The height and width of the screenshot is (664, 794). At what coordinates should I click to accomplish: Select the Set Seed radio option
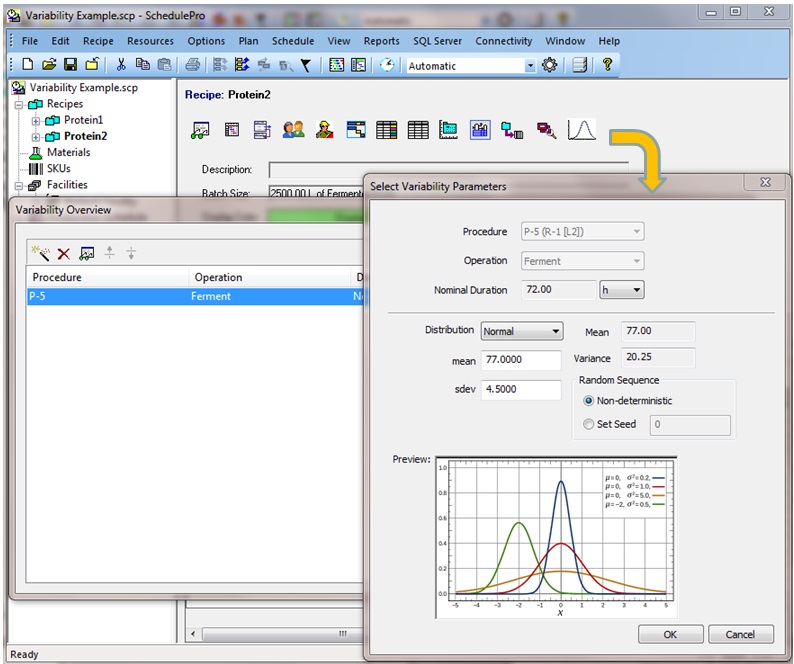coord(588,424)
